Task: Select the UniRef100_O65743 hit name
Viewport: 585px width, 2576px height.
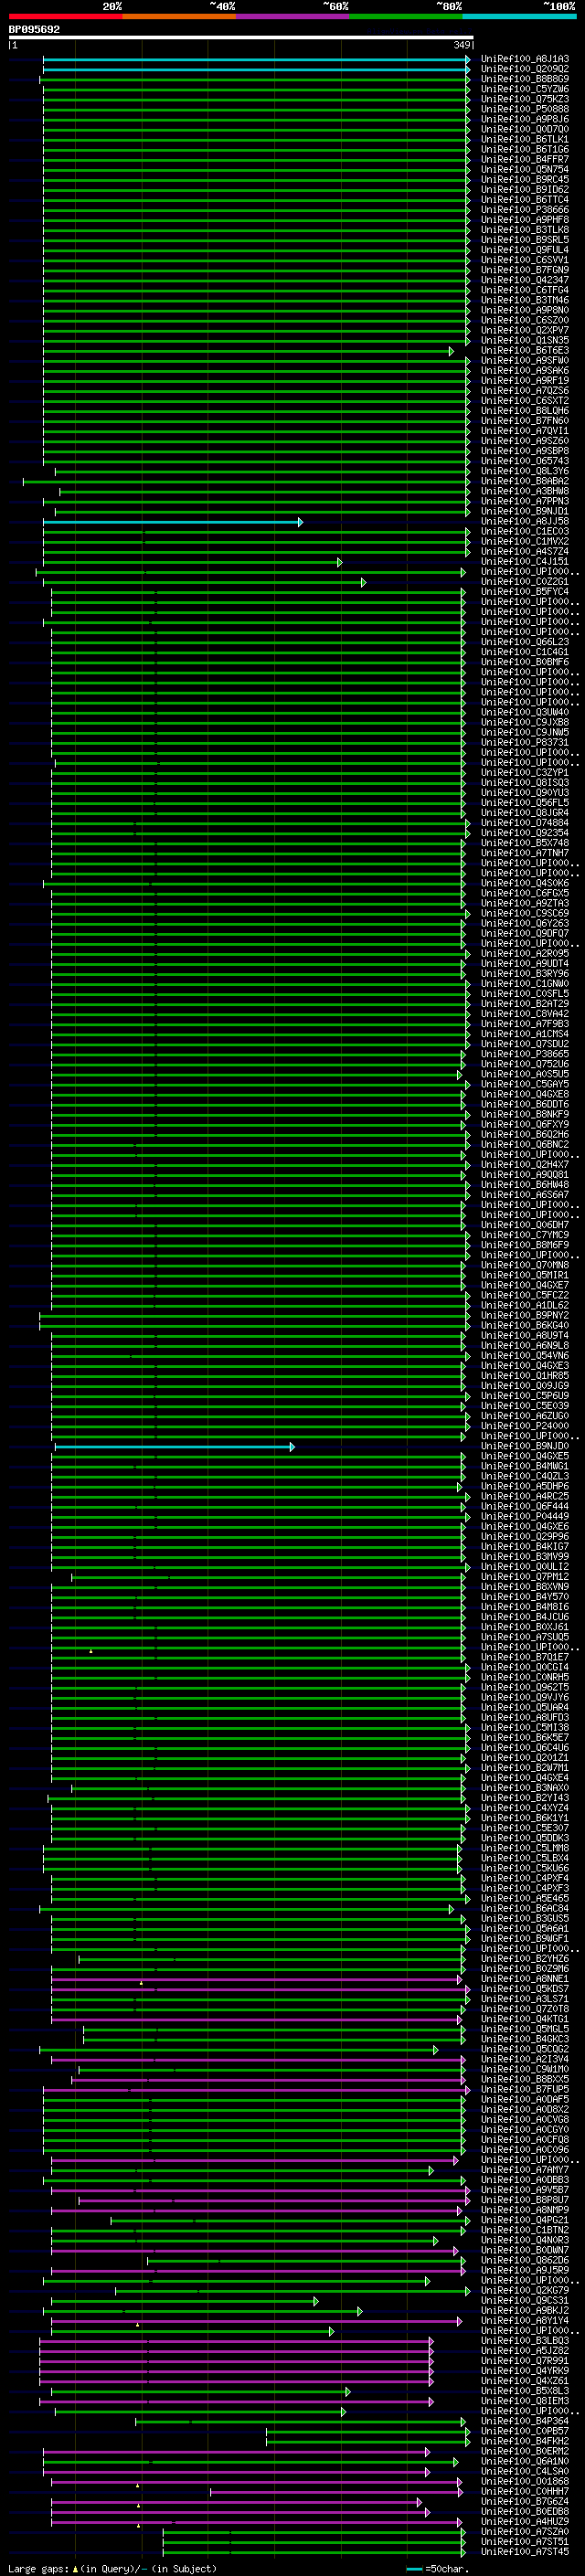Action: point(525,461)
